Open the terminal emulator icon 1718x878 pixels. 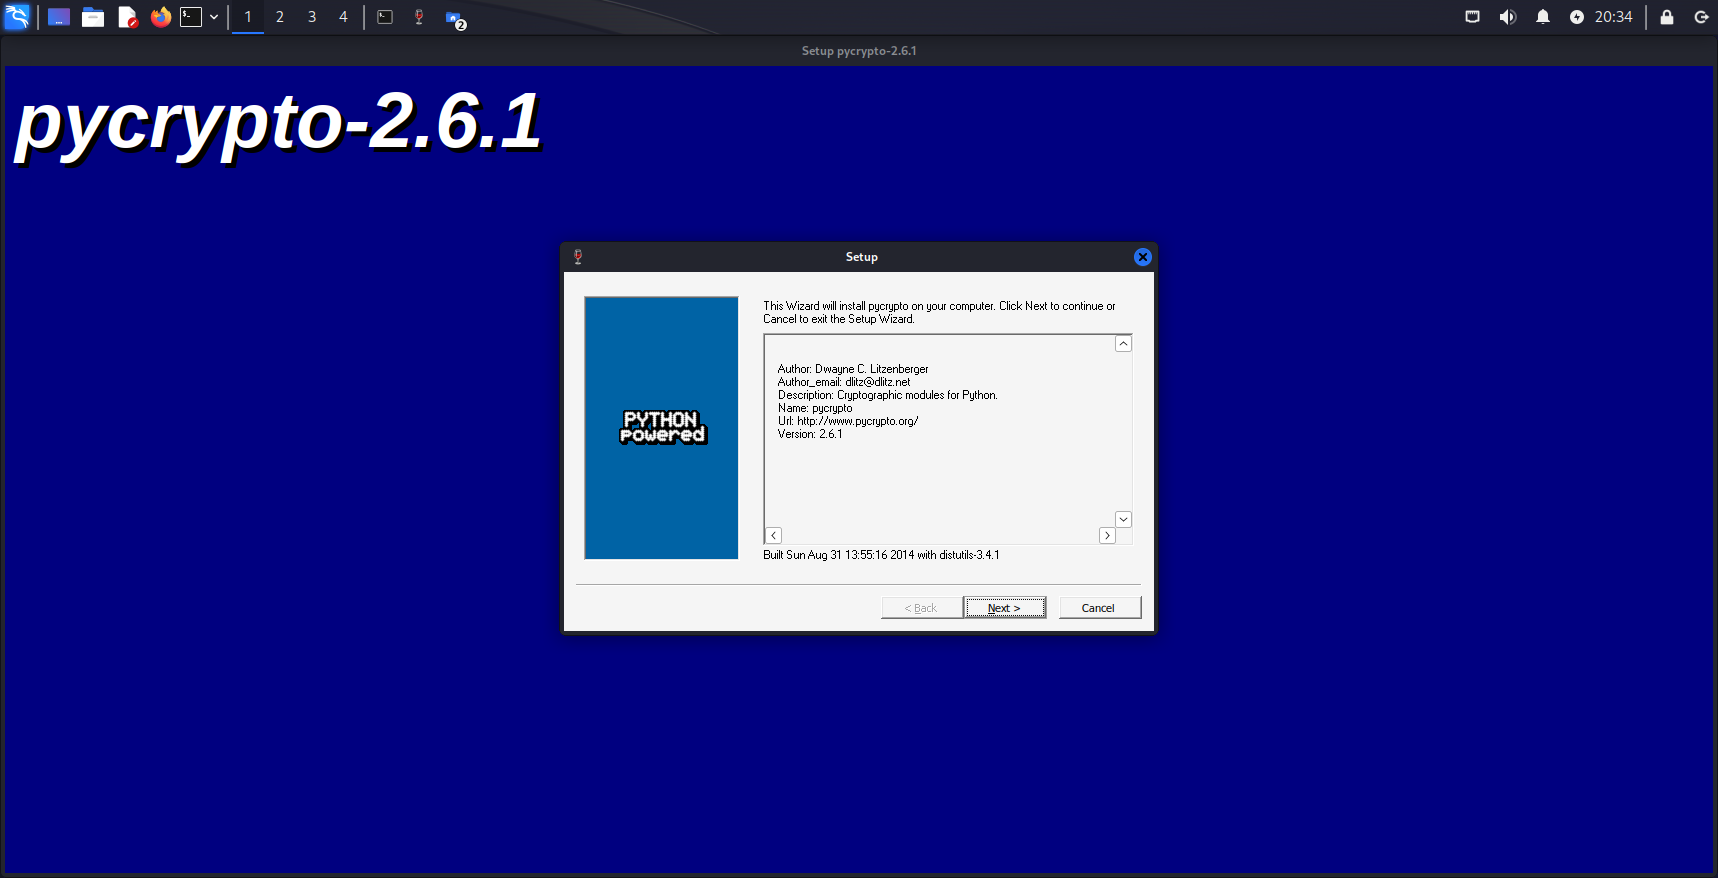click(191, 17)
